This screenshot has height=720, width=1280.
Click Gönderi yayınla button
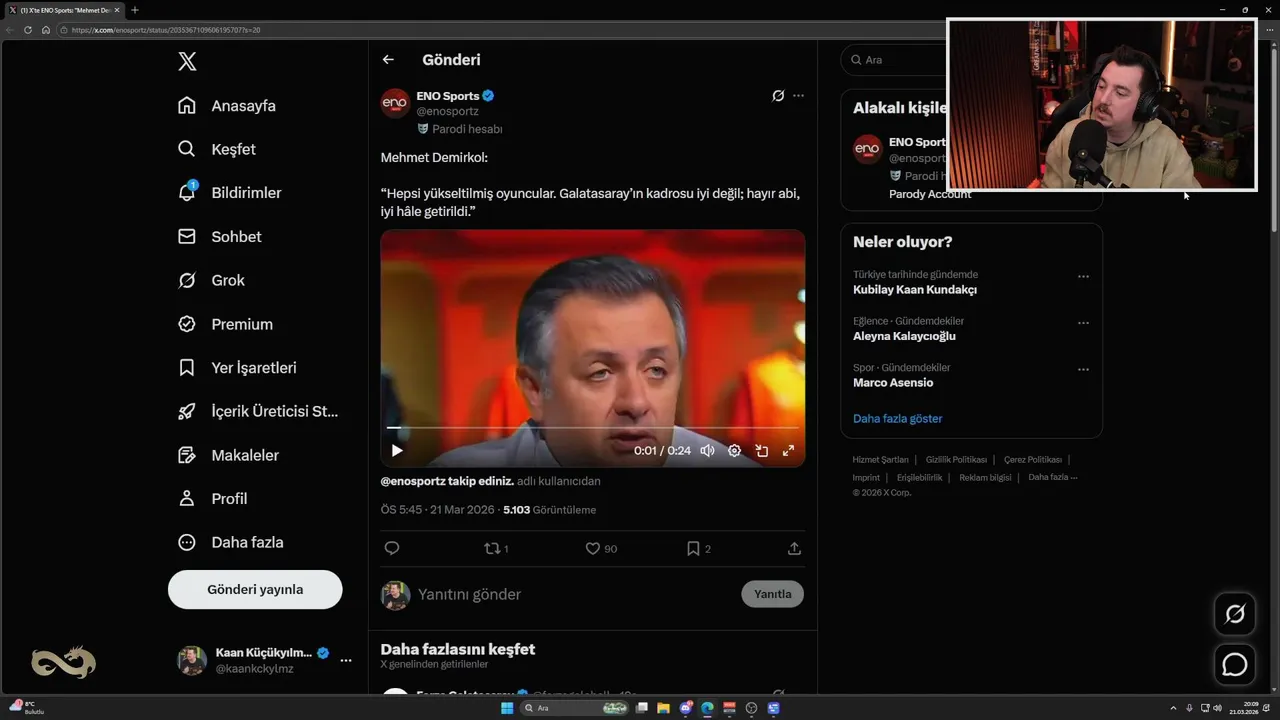[255, 589]
